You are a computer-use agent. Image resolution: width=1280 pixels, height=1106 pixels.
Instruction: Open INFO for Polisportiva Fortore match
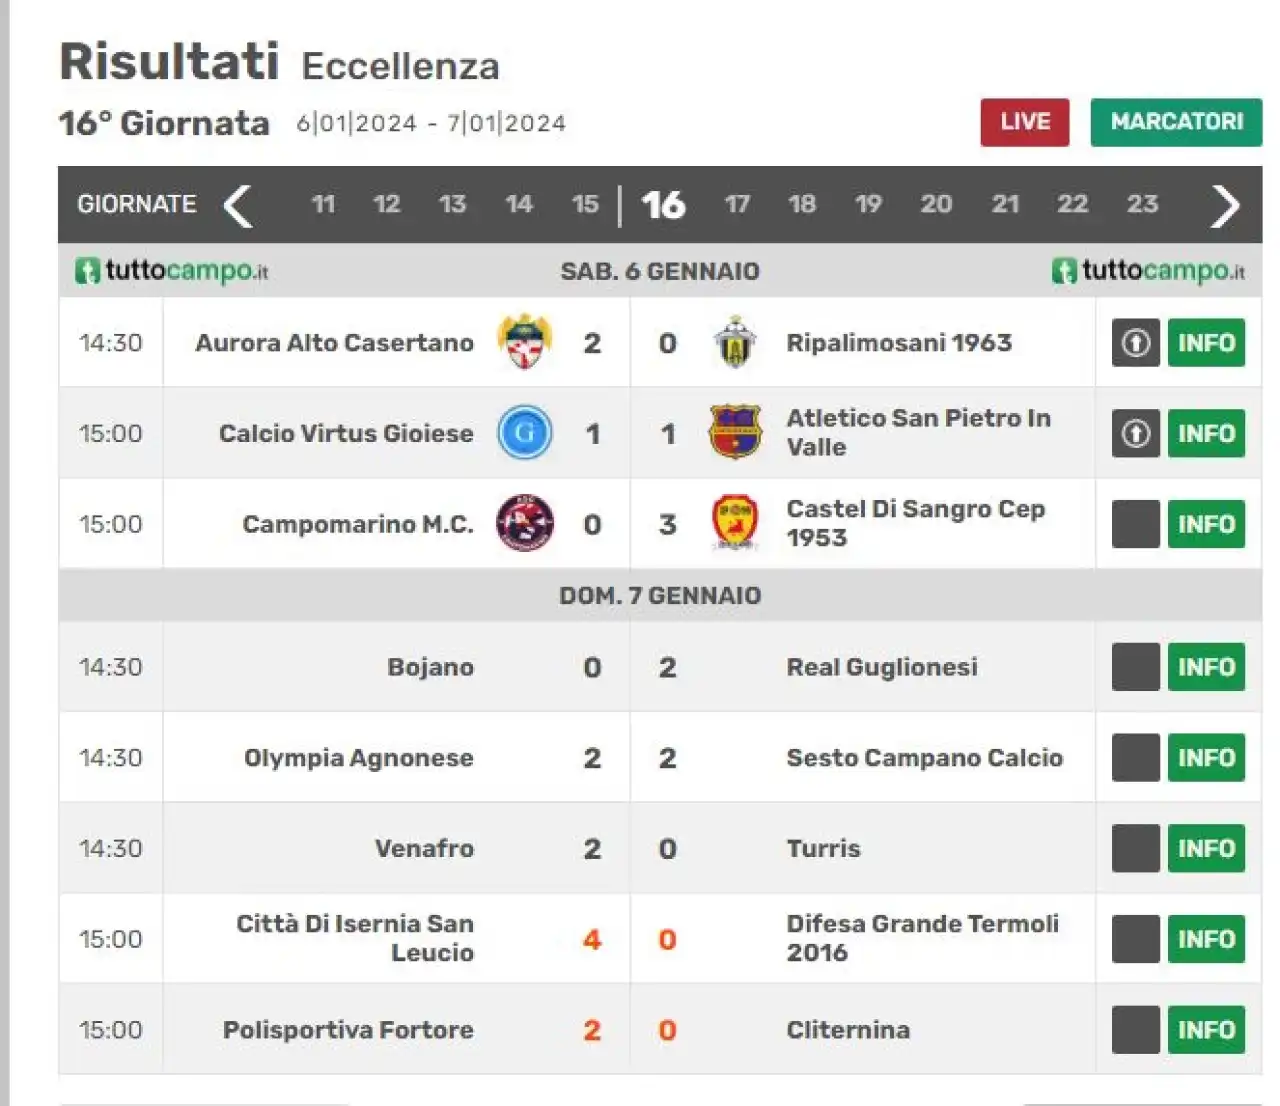(x=1206, y=1030)
